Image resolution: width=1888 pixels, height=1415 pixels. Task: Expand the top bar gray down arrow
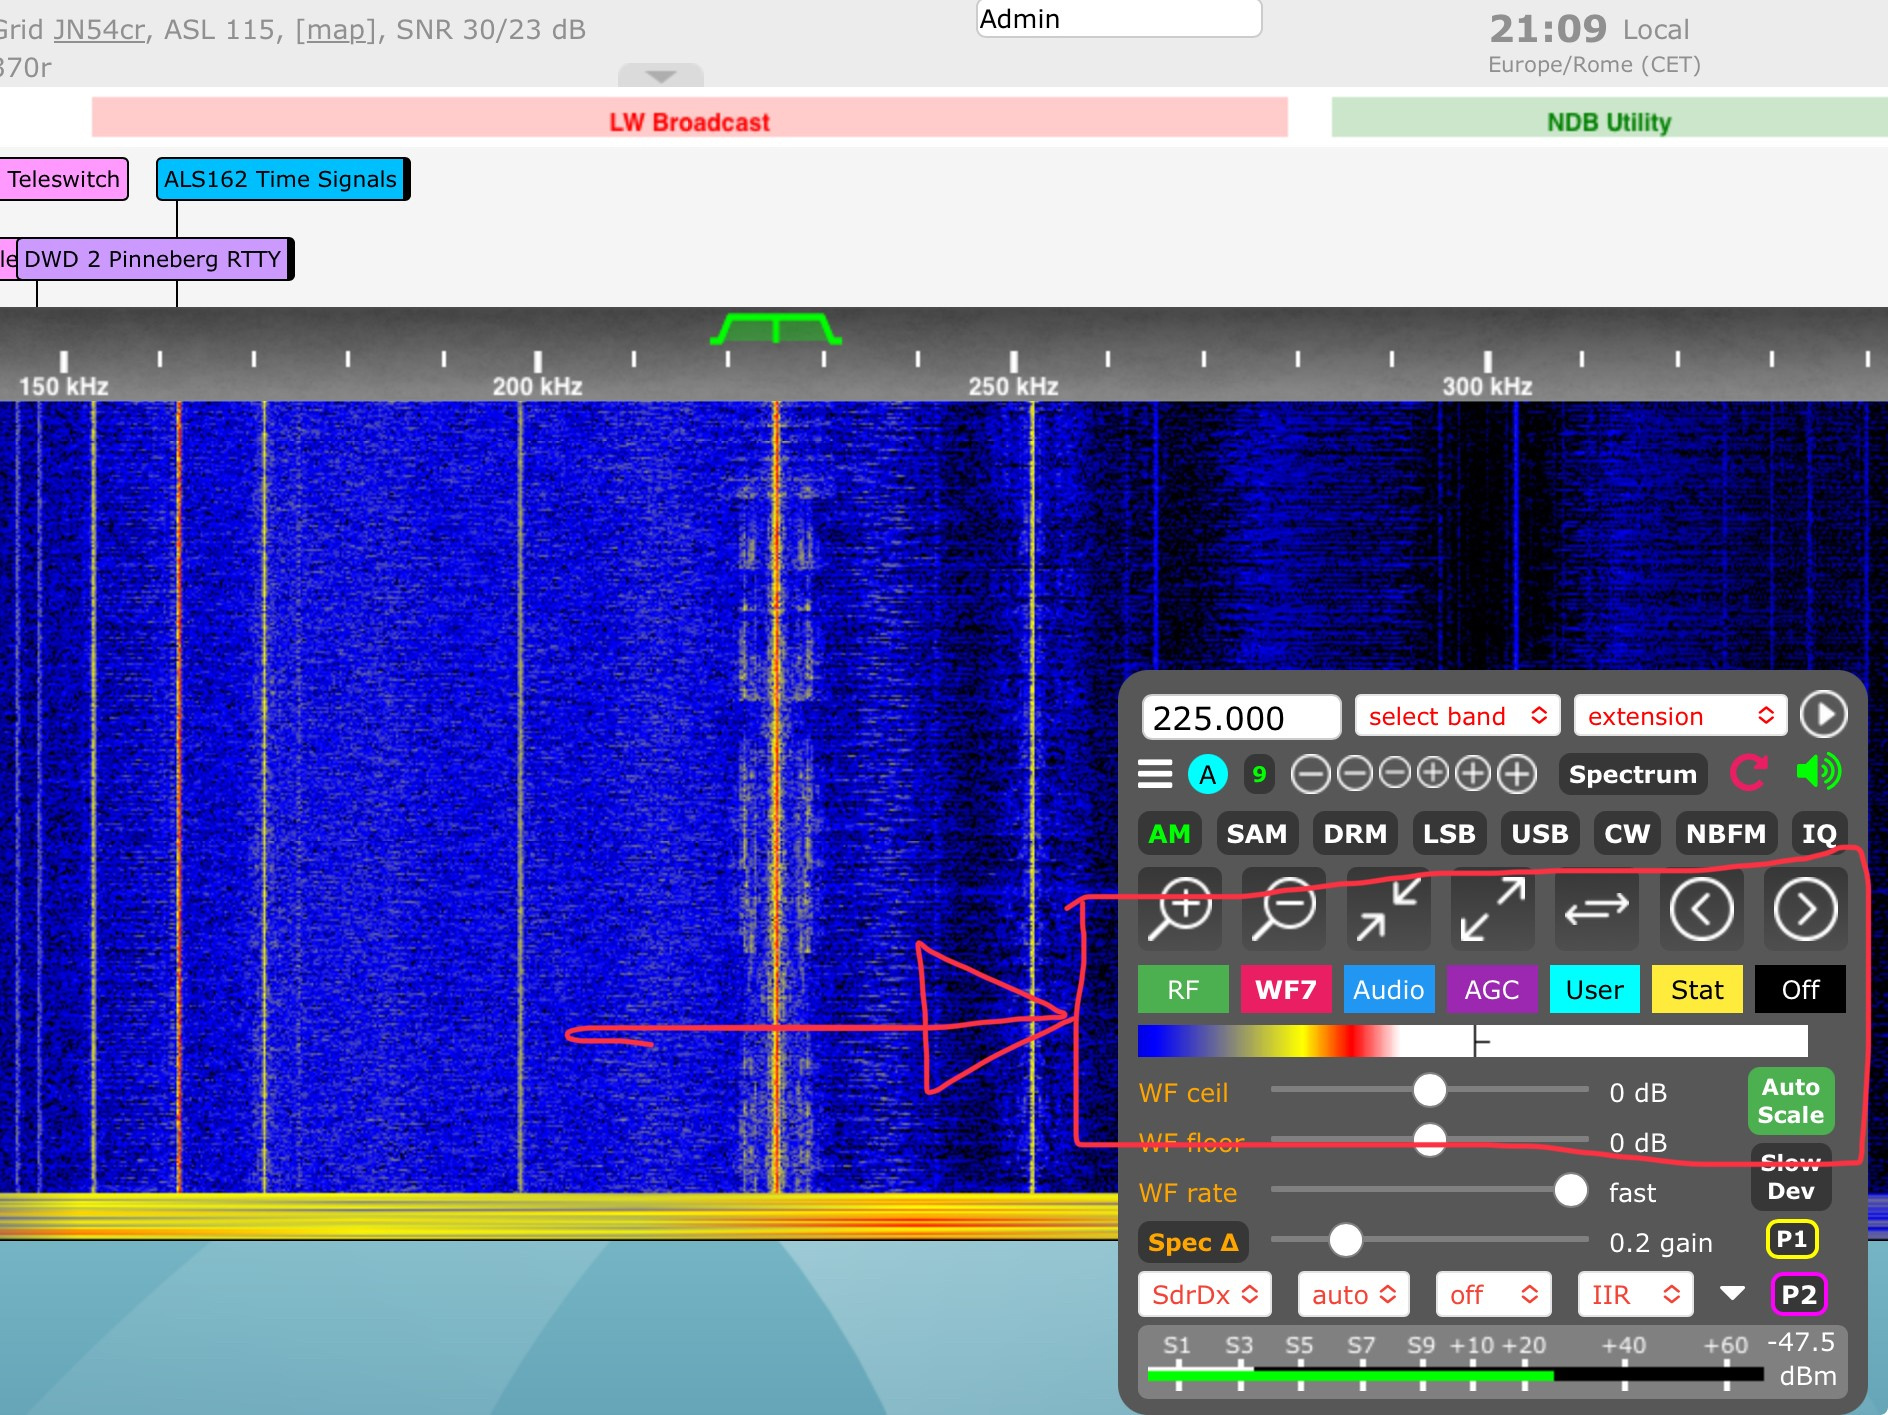point(661,76)
